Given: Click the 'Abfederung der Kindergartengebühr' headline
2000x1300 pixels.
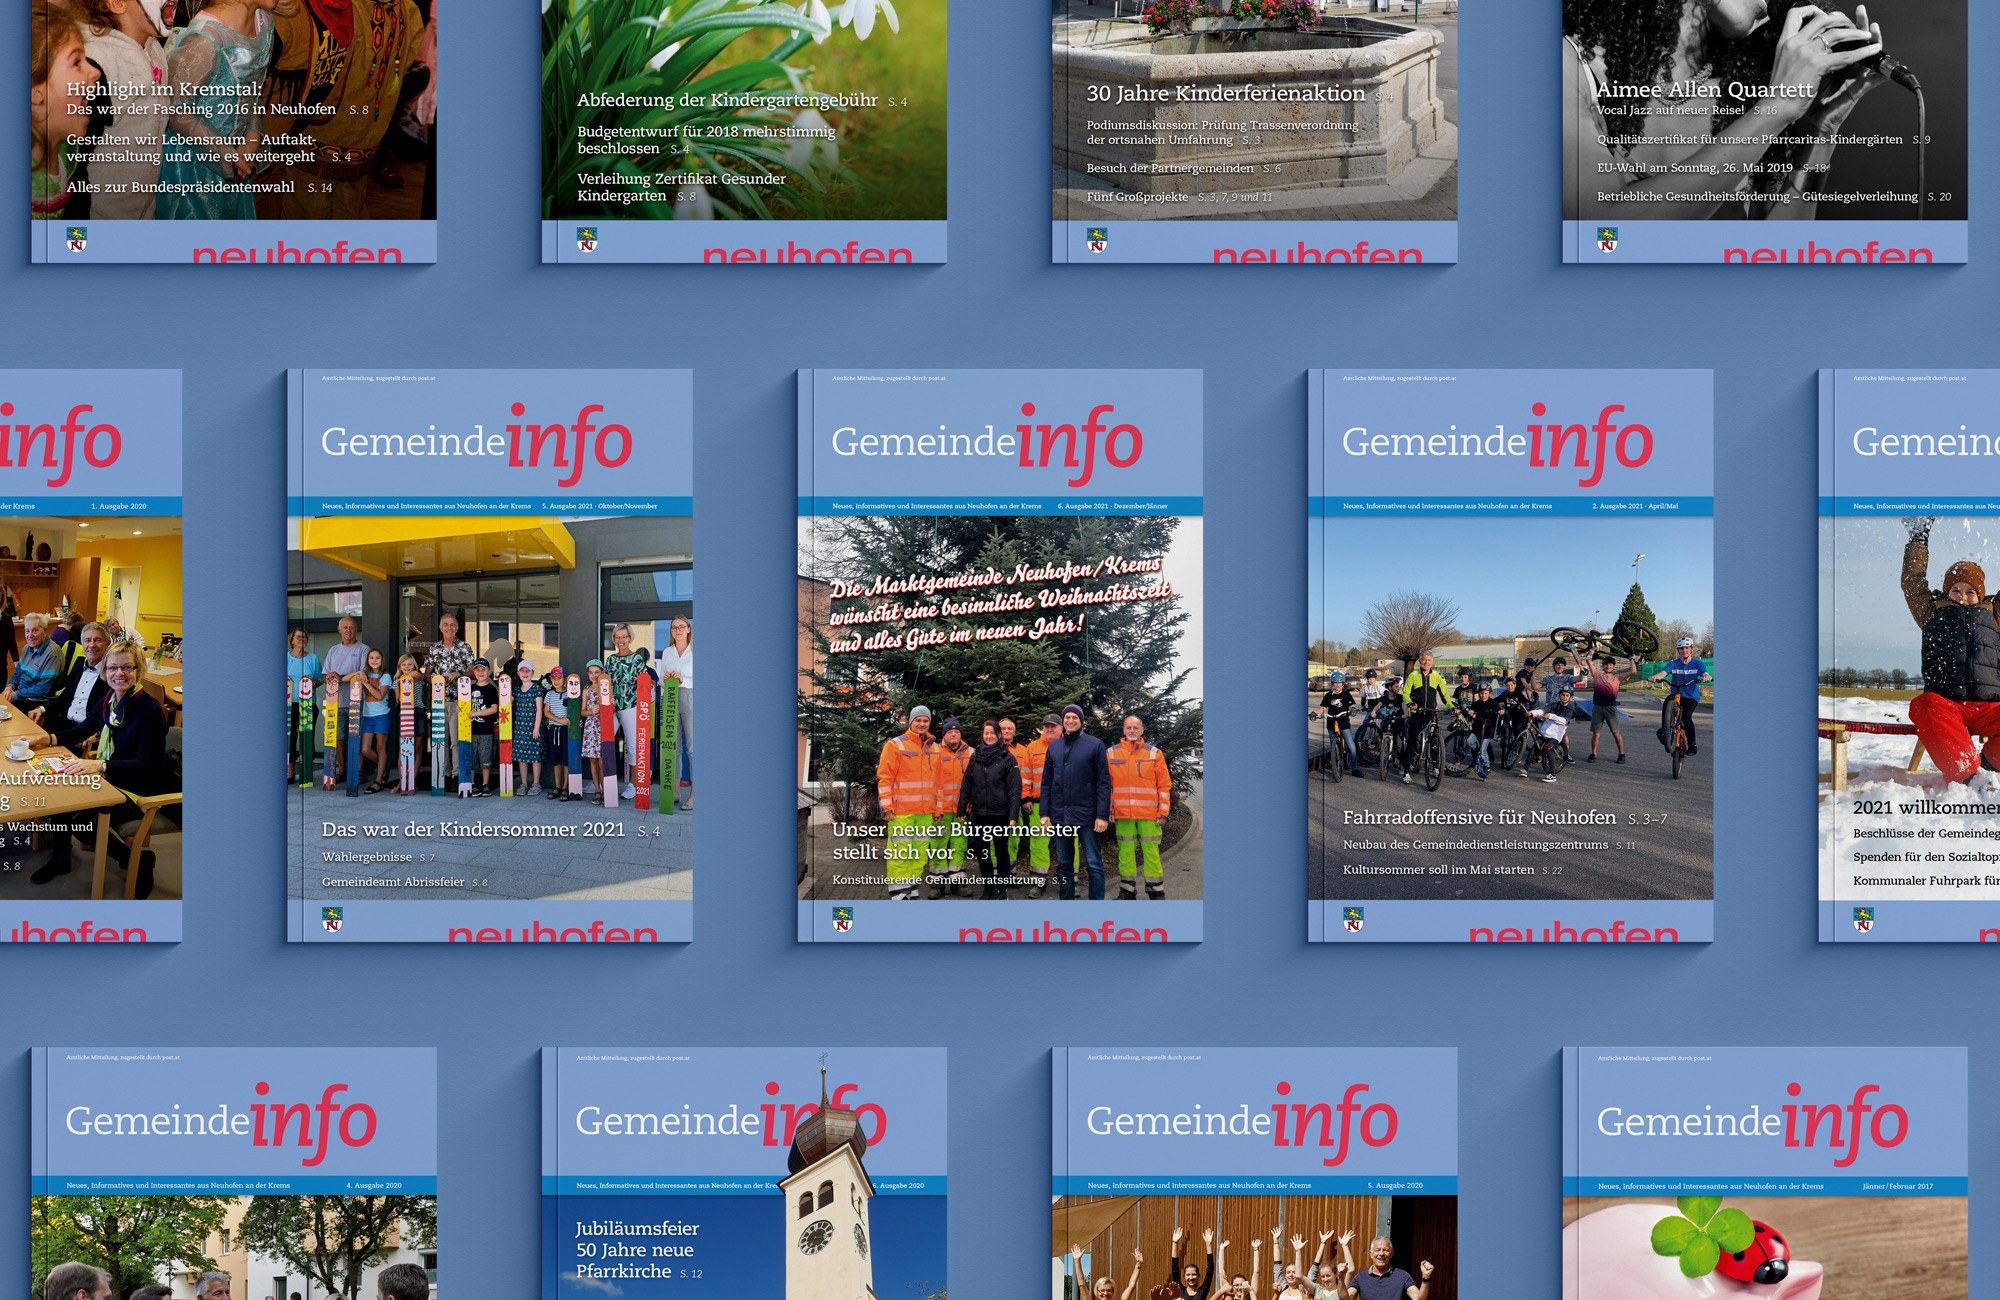Looking at the screenshot, I should [x=727, y=100].
